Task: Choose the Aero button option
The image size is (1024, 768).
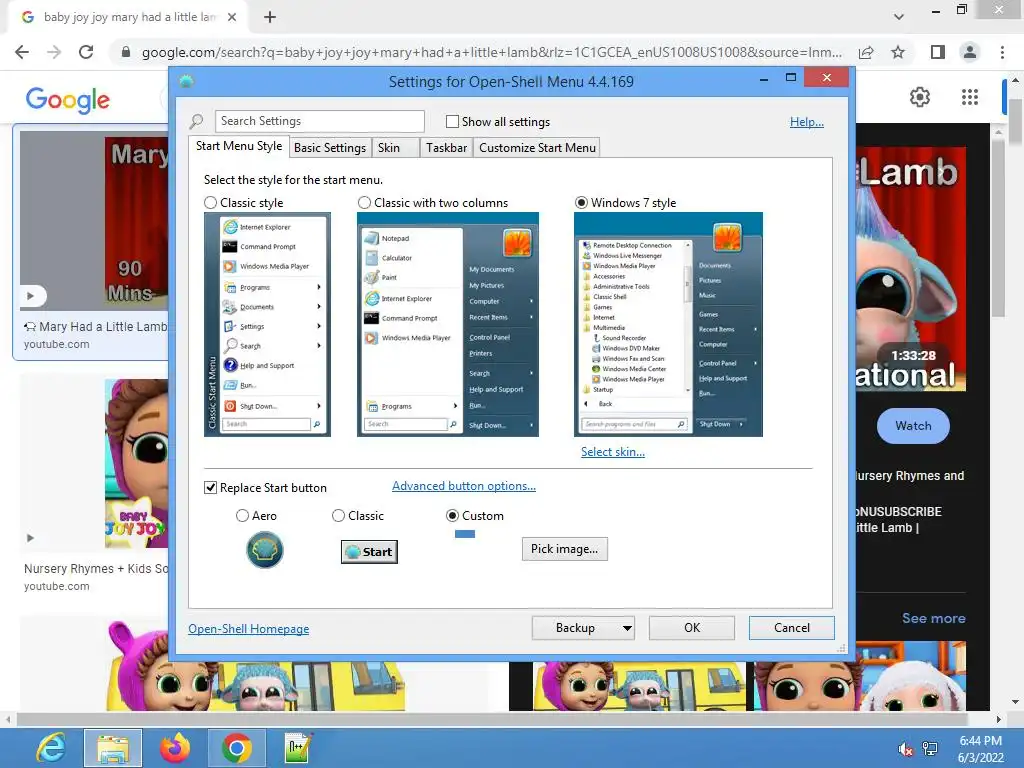Action: [242, 516]
